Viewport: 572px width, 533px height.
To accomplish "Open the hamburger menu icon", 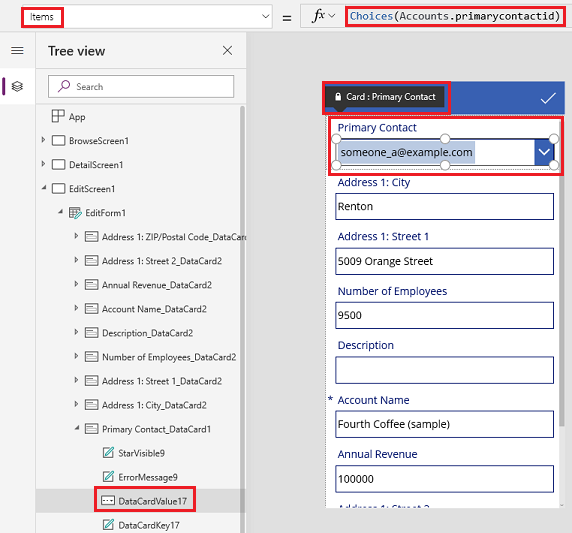I will pyautogui.click(x=17, y=50).
